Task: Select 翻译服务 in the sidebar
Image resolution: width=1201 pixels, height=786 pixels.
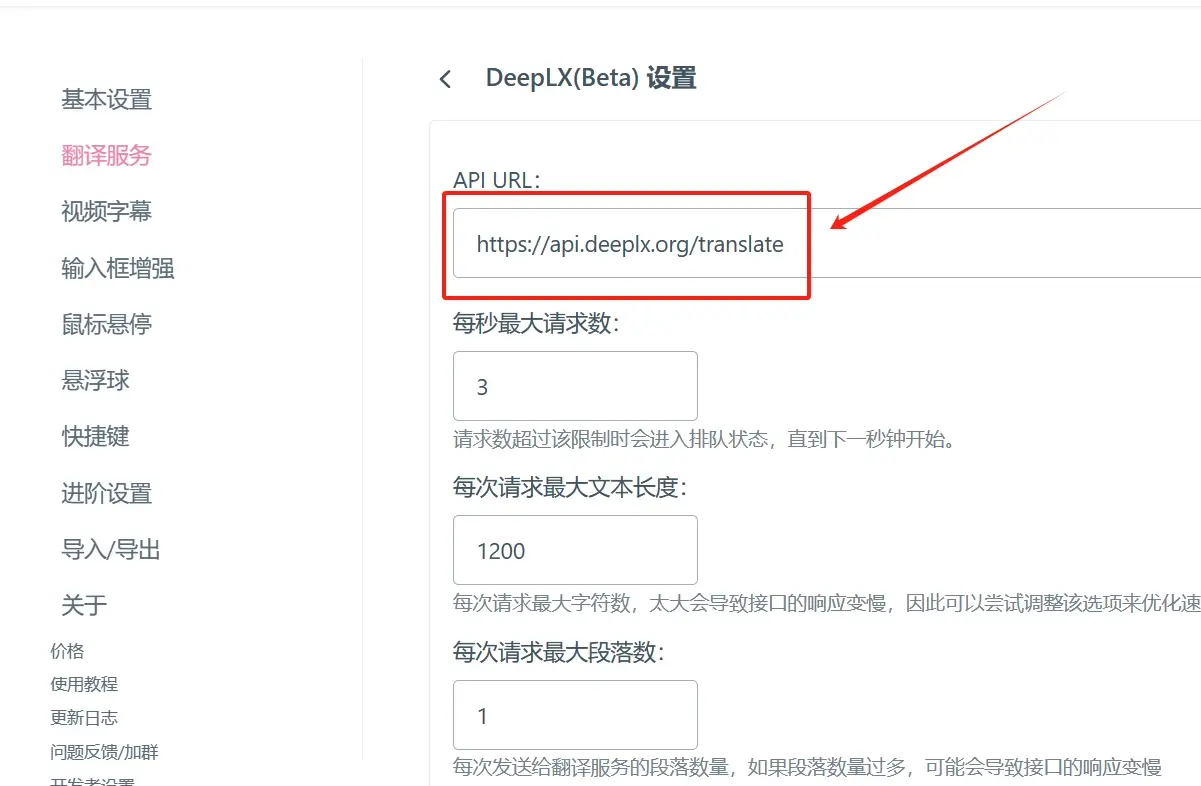Action: pos(106,156)
